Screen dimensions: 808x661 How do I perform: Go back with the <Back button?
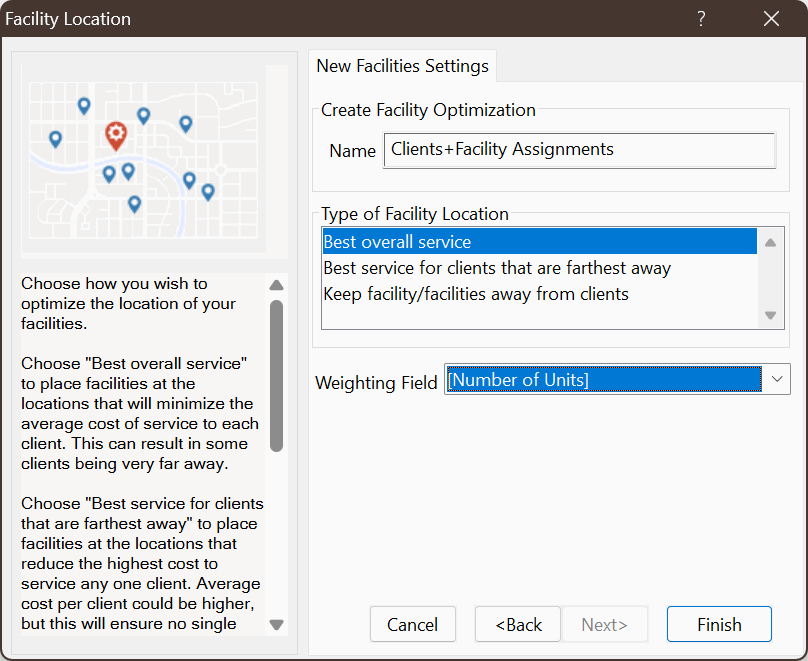point(518,624)
